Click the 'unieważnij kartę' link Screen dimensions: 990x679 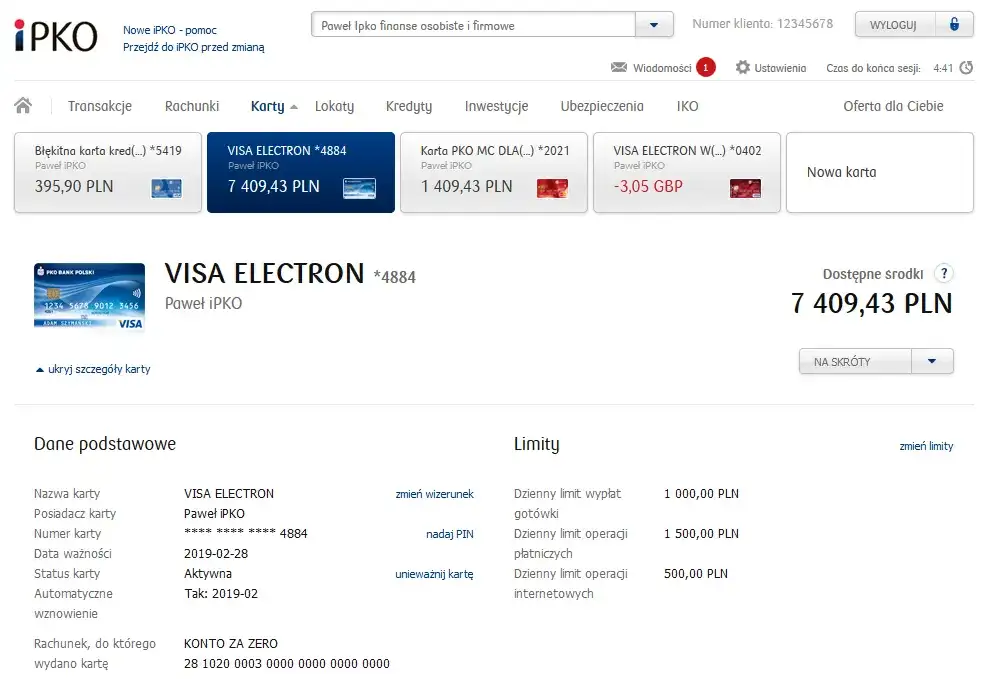point(434,574)
